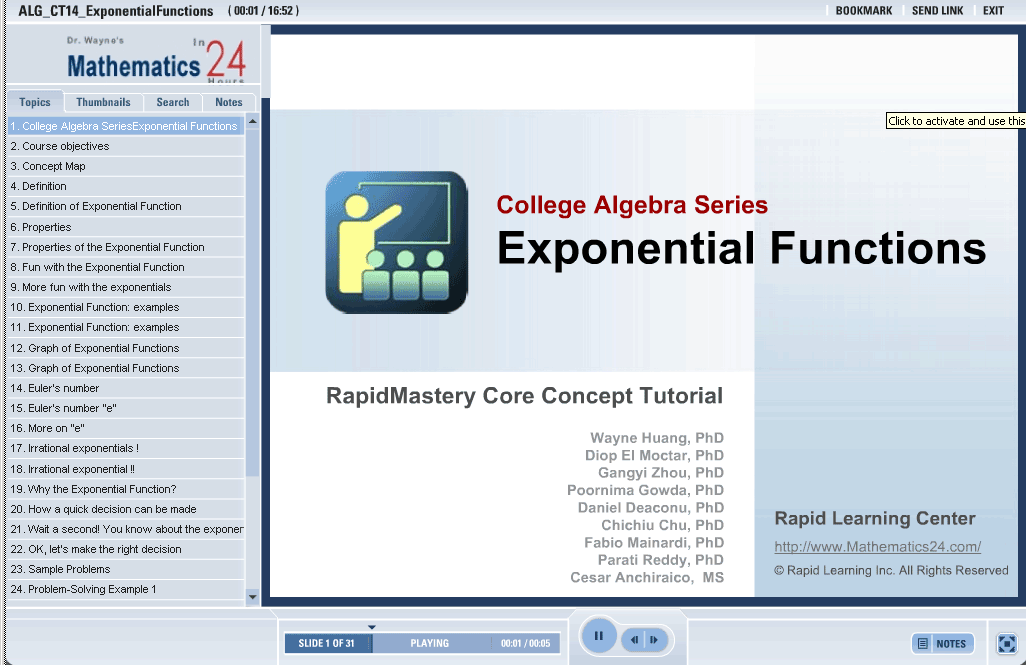Advance to the next slide

tap(654, 640)
